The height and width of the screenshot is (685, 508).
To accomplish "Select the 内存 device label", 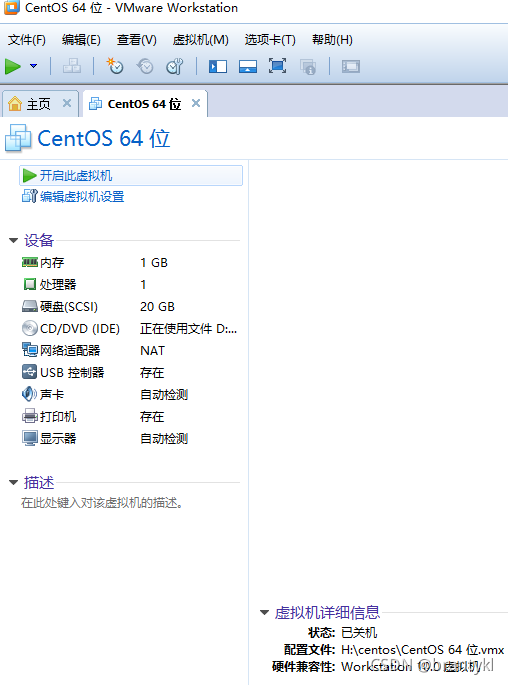I will (x=52, y=263).
